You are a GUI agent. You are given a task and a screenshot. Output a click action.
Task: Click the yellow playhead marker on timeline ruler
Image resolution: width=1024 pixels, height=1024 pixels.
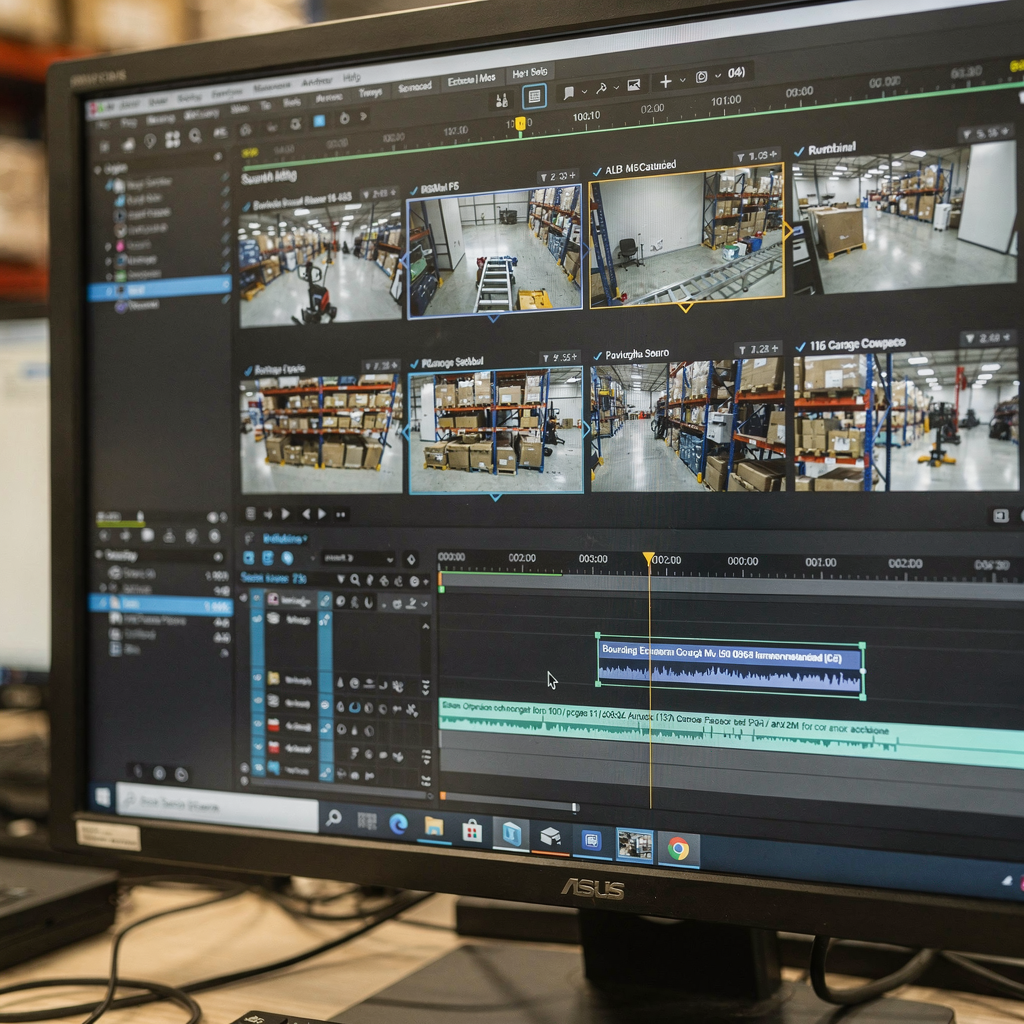pos(648,558)
